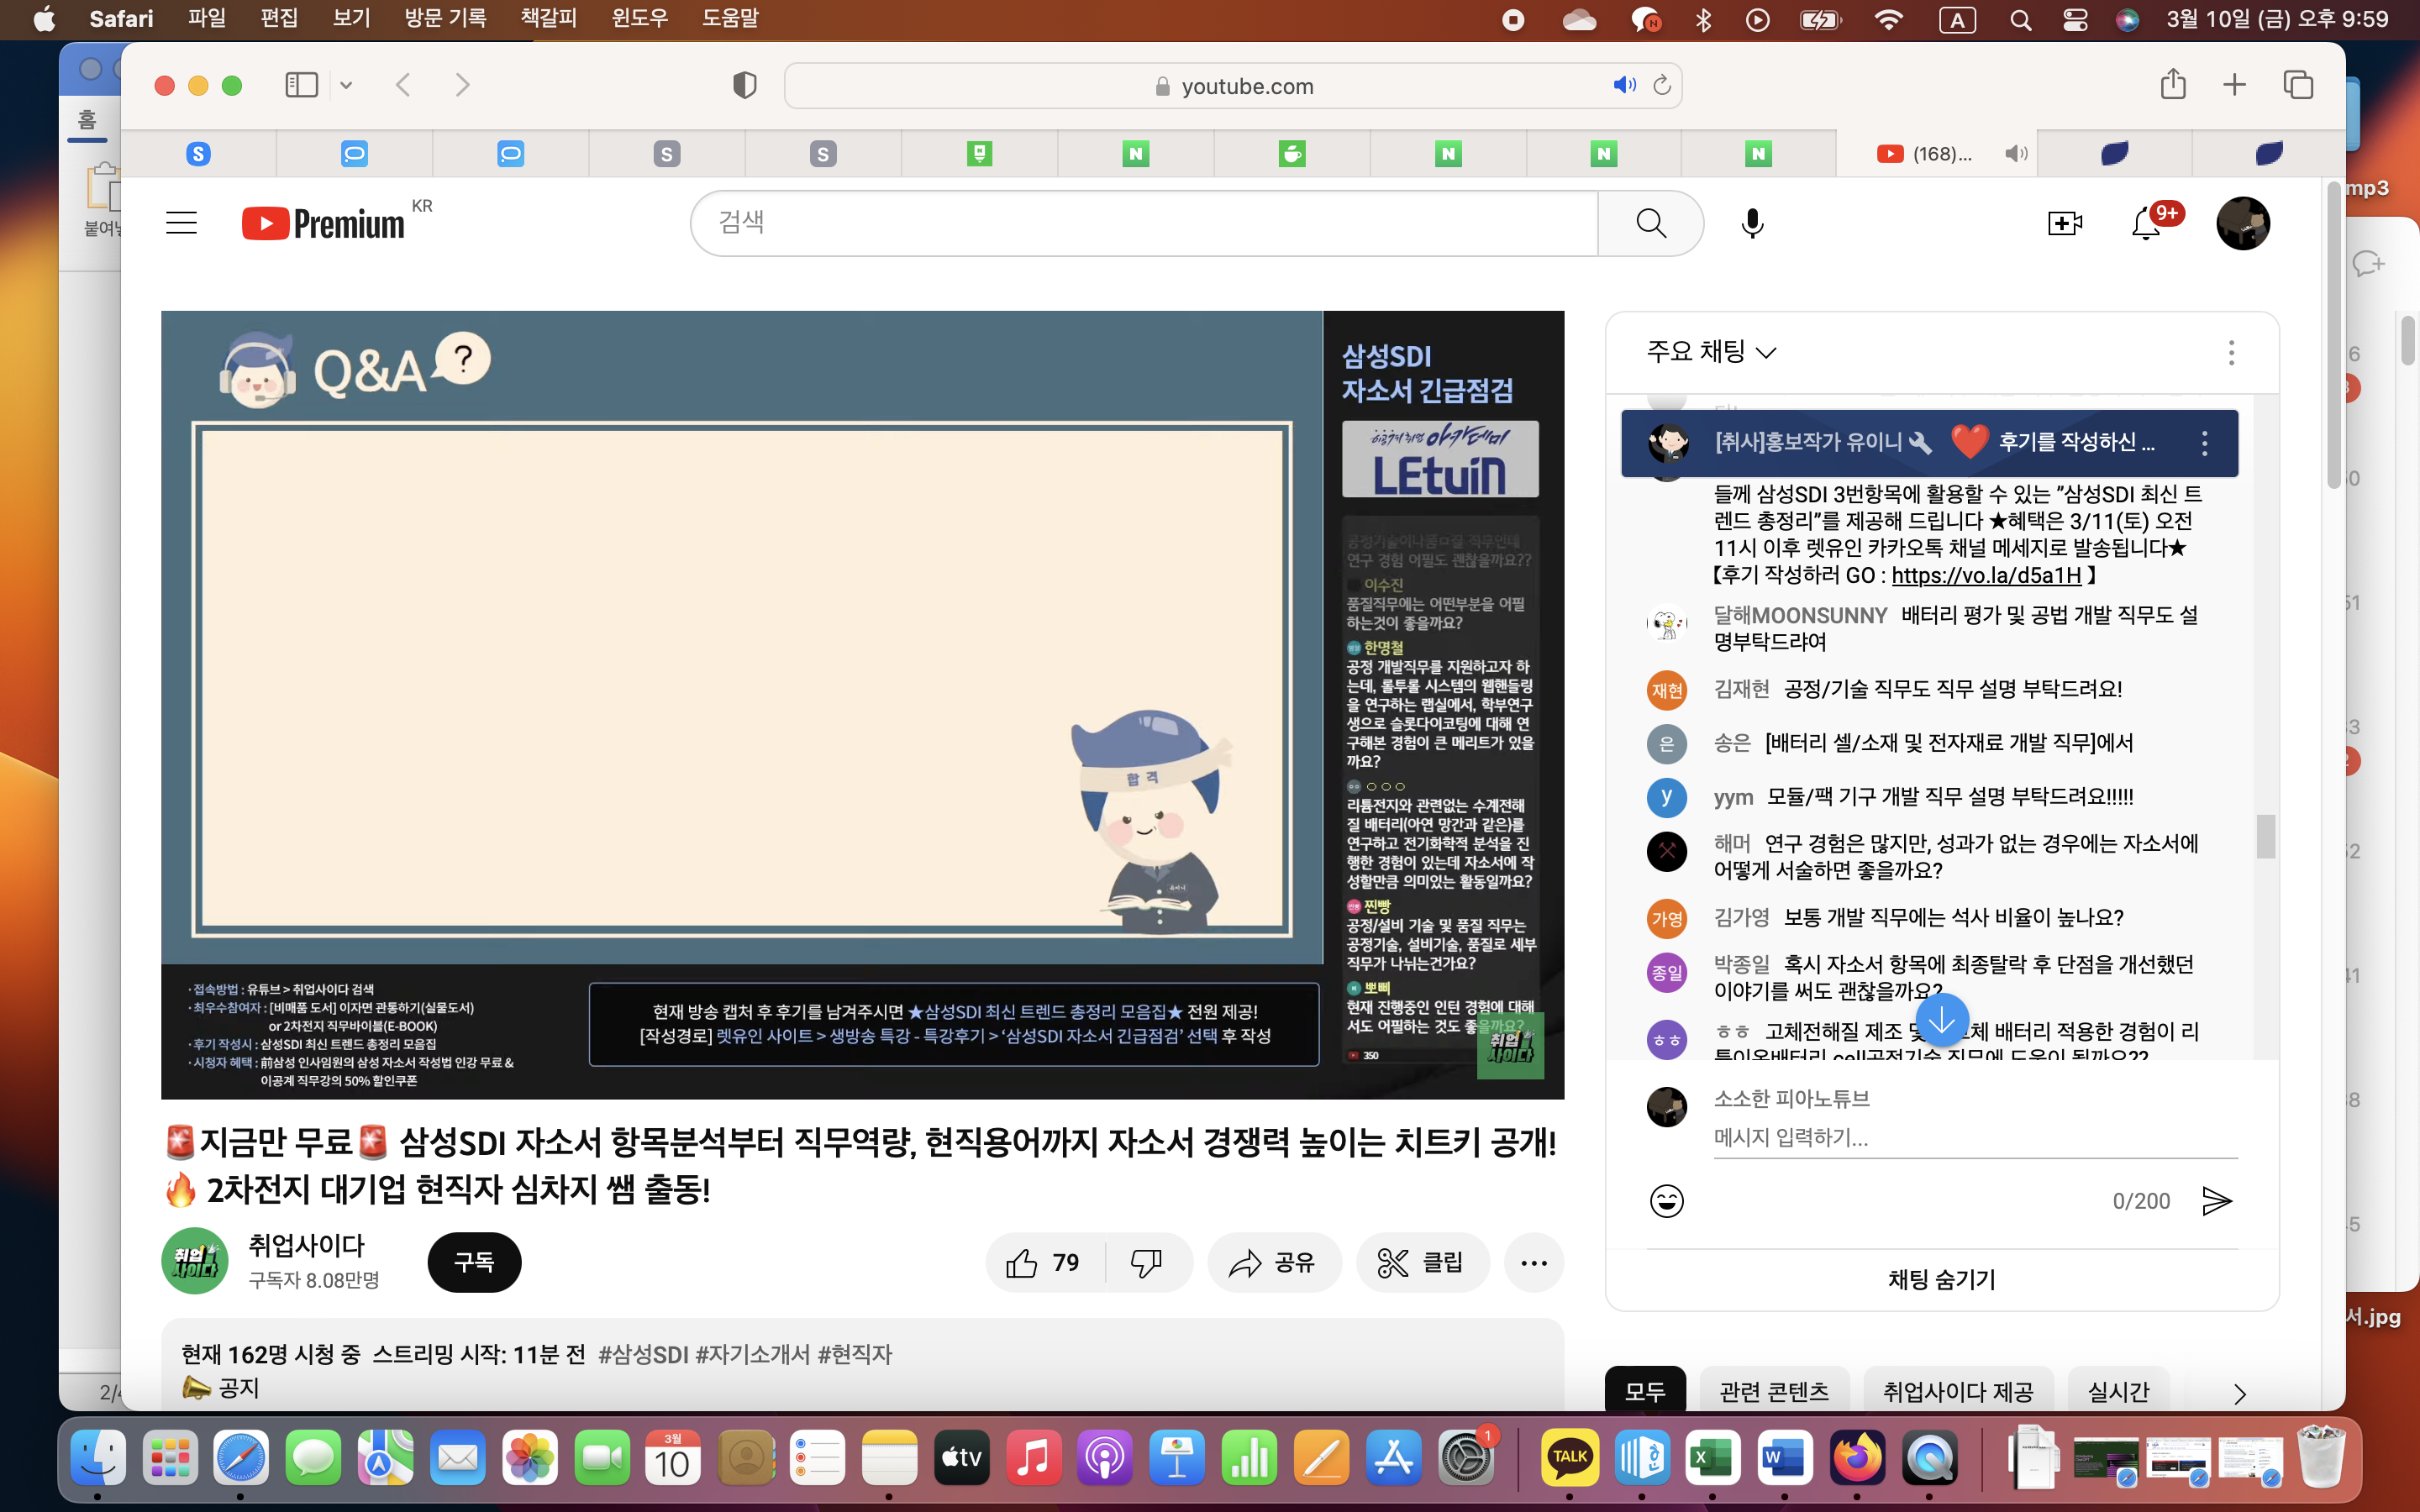The width and height of the screenshot is (2420, 1512).
Task: Open KakaoTalk from the Dock
Action: 1569,1457
